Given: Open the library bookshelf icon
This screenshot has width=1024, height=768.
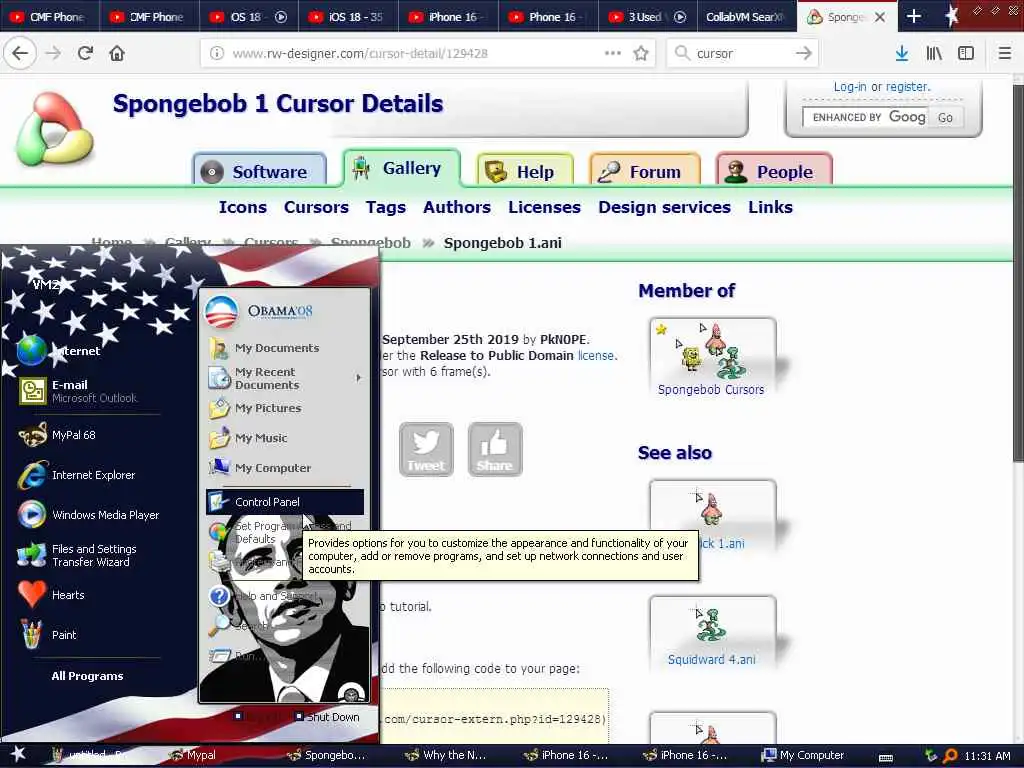Looking at the screenshot, I should pos(934,53).
